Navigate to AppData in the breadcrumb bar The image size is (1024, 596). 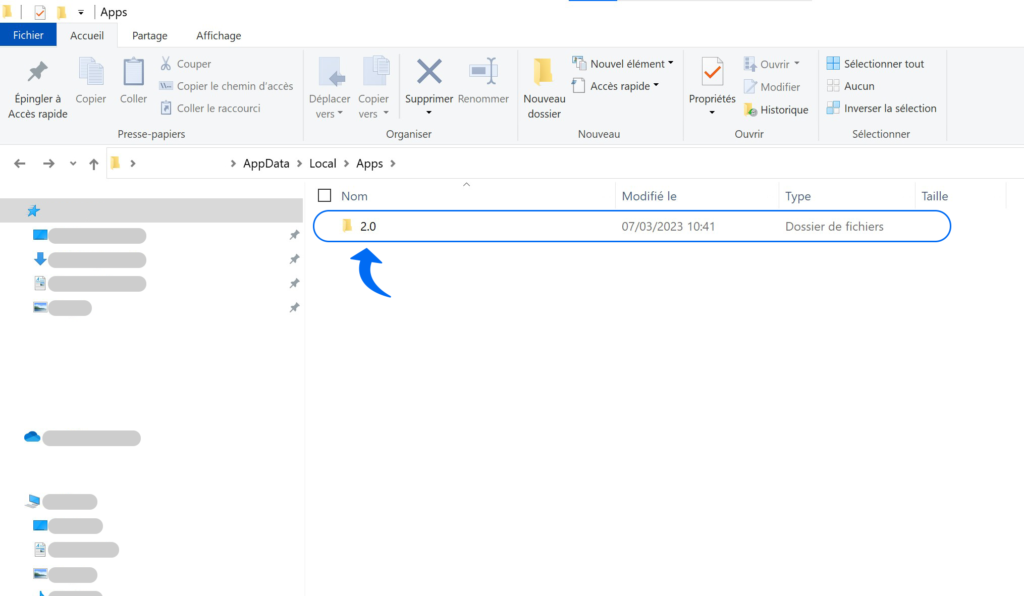click(265, 163)
